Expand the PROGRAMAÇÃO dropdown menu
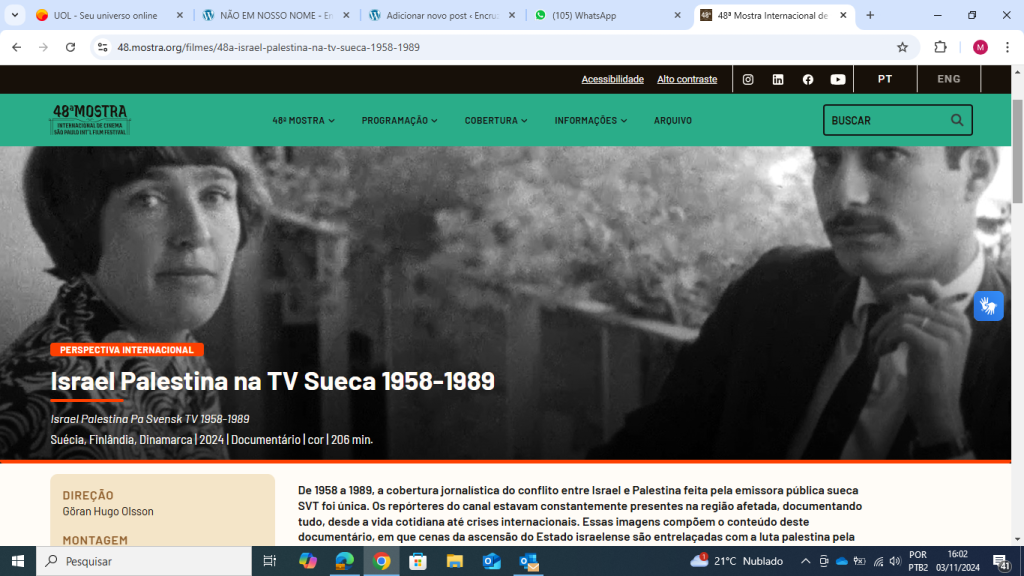 [399, 121]
